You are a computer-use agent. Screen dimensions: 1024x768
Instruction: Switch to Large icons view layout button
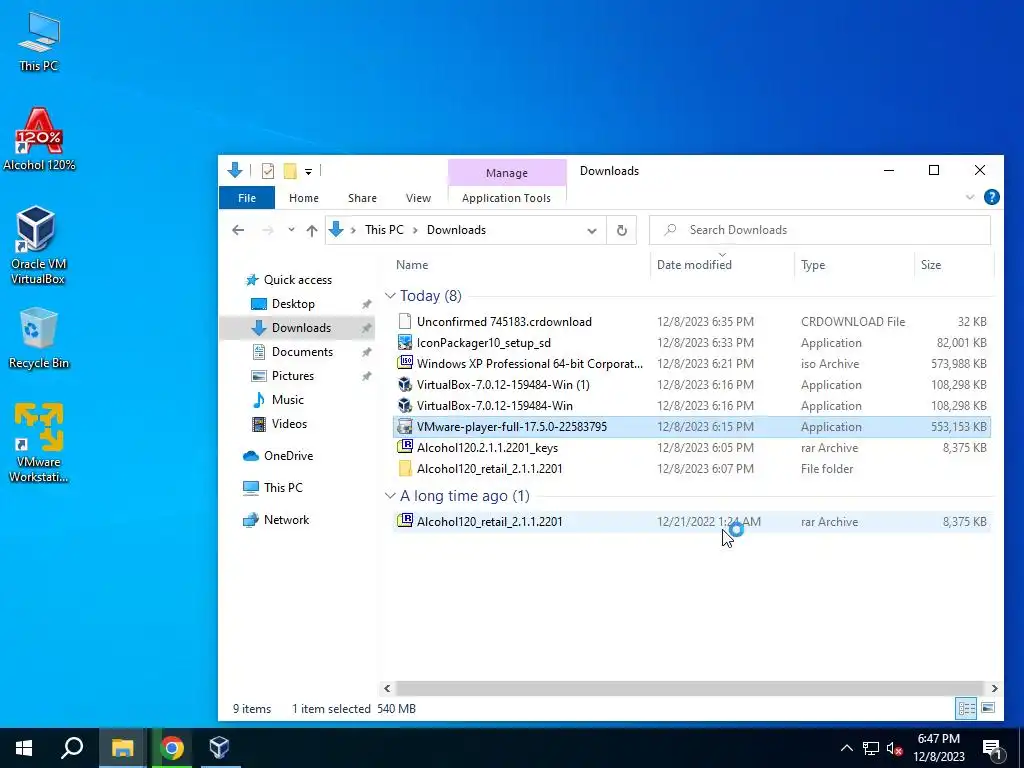pos(988,708)
